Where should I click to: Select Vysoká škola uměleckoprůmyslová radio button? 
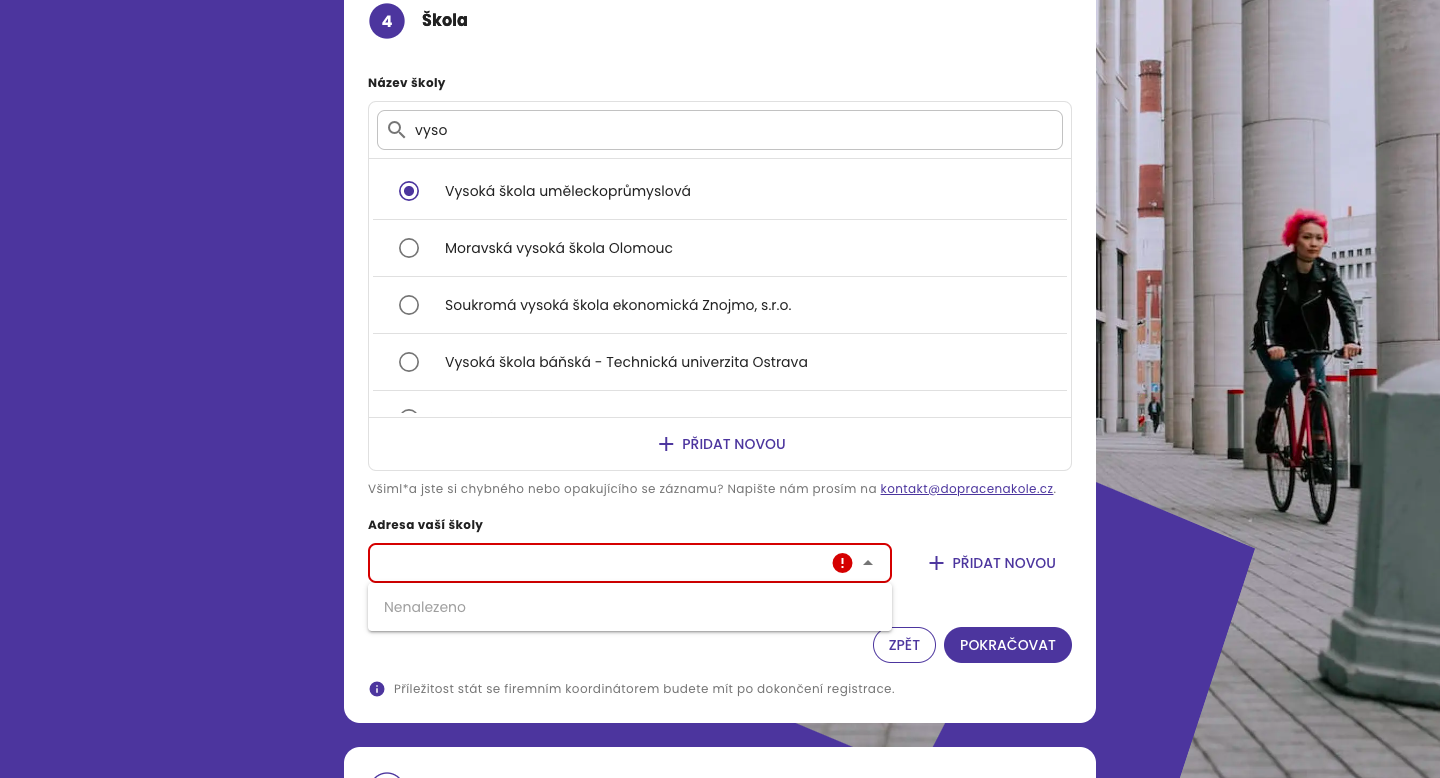(x=409, y=191)
